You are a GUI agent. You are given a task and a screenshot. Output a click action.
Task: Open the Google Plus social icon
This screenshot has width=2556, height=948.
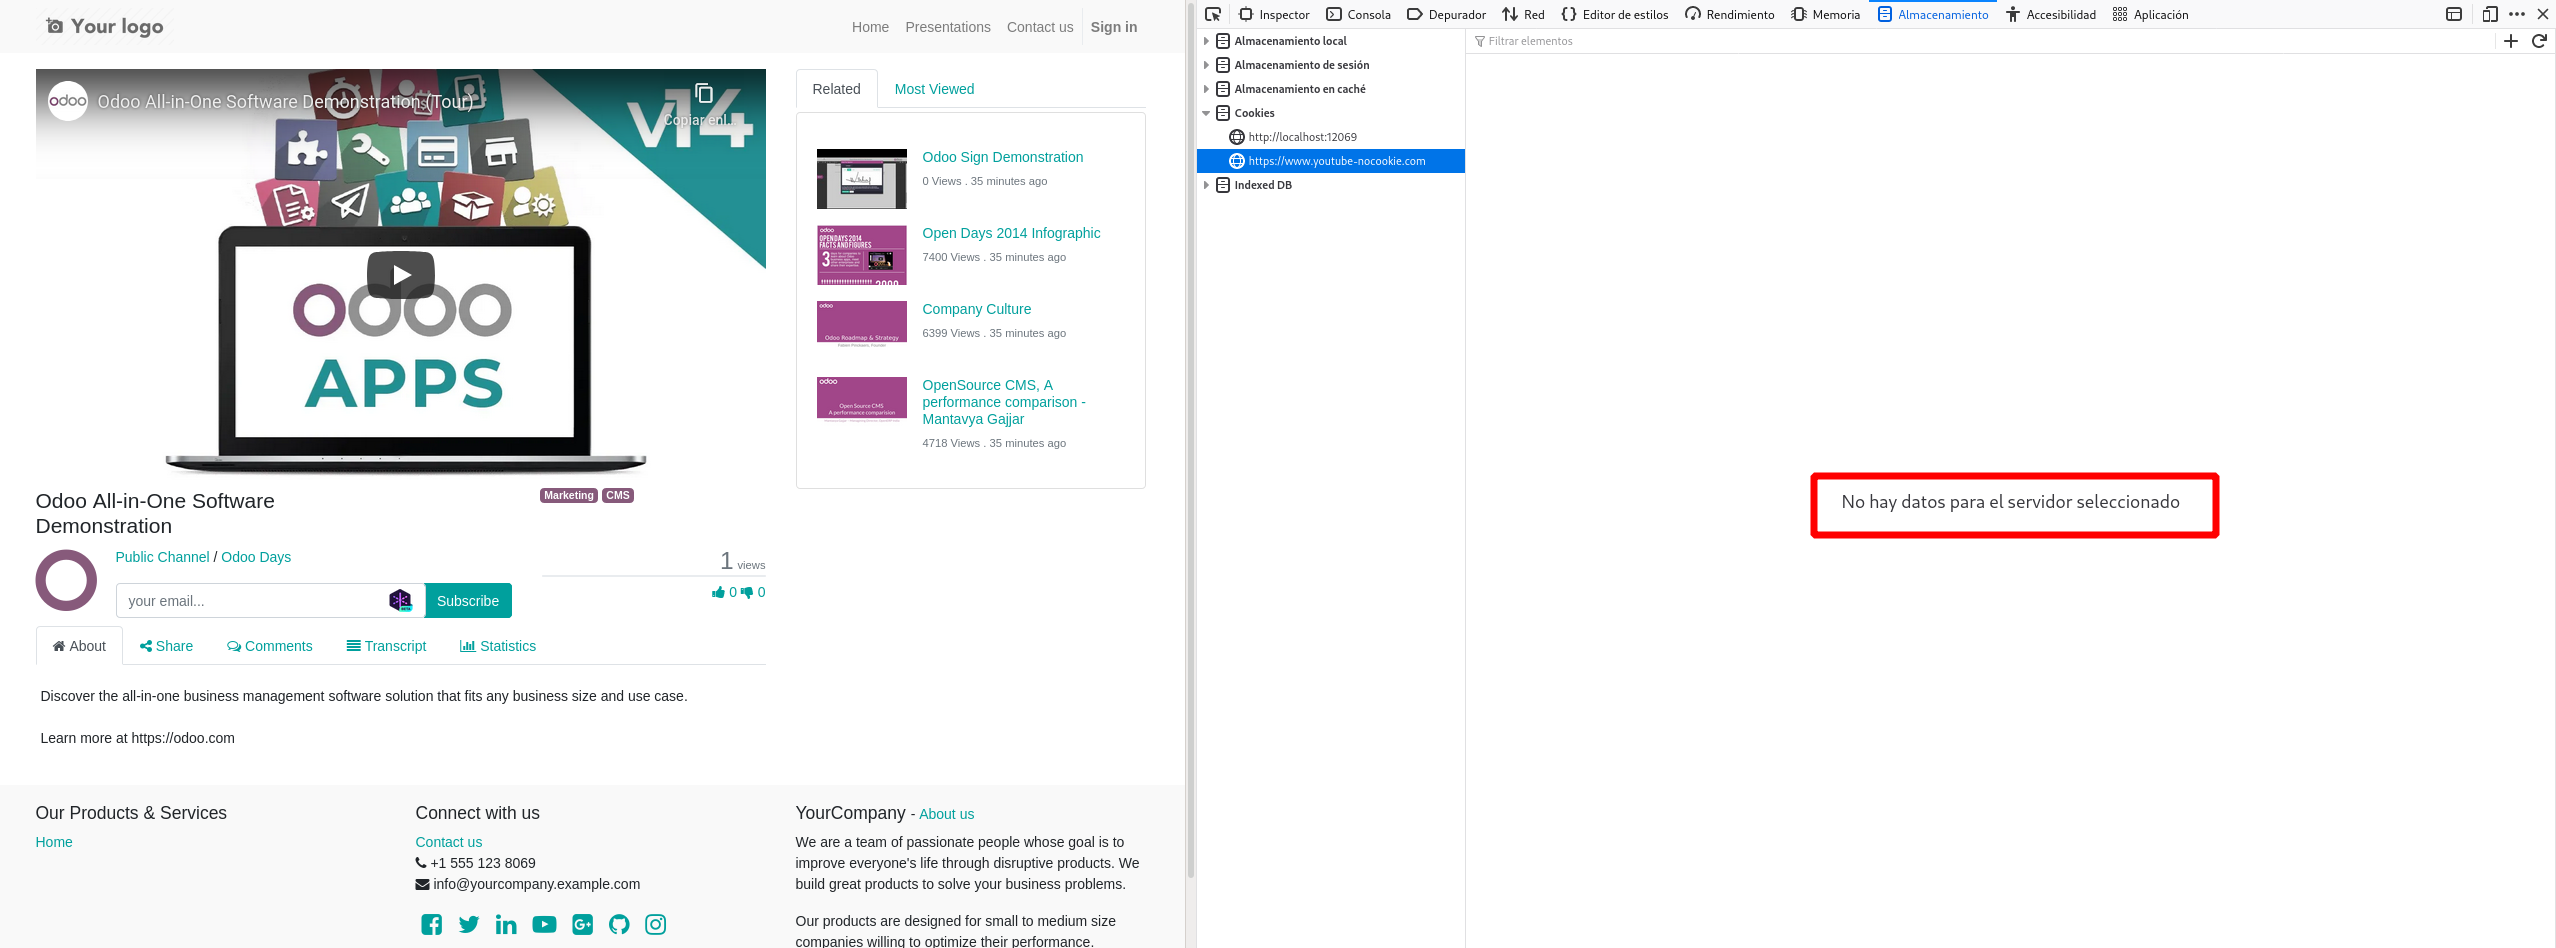(582, 925)
